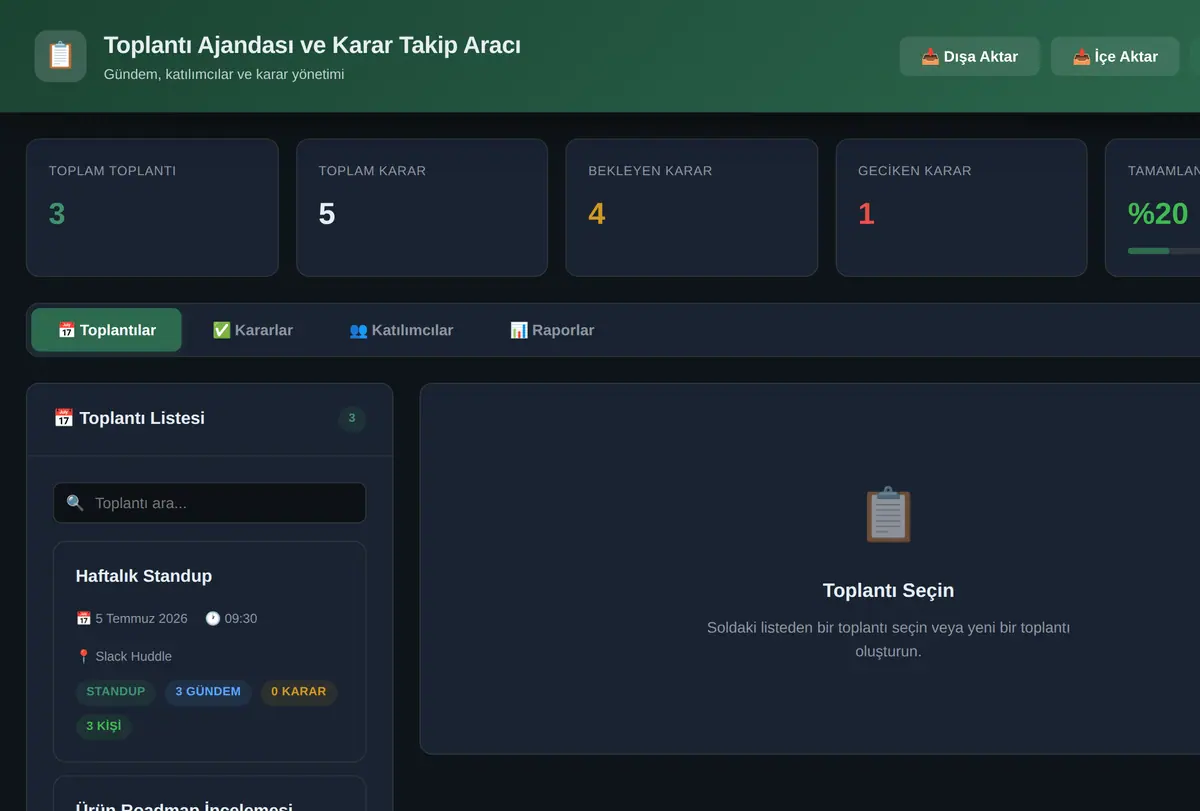Click the calendar icon beside 5 Temmuz 2026
The height and width of the screenshot is (811, 1200).
tap(84, 619)
